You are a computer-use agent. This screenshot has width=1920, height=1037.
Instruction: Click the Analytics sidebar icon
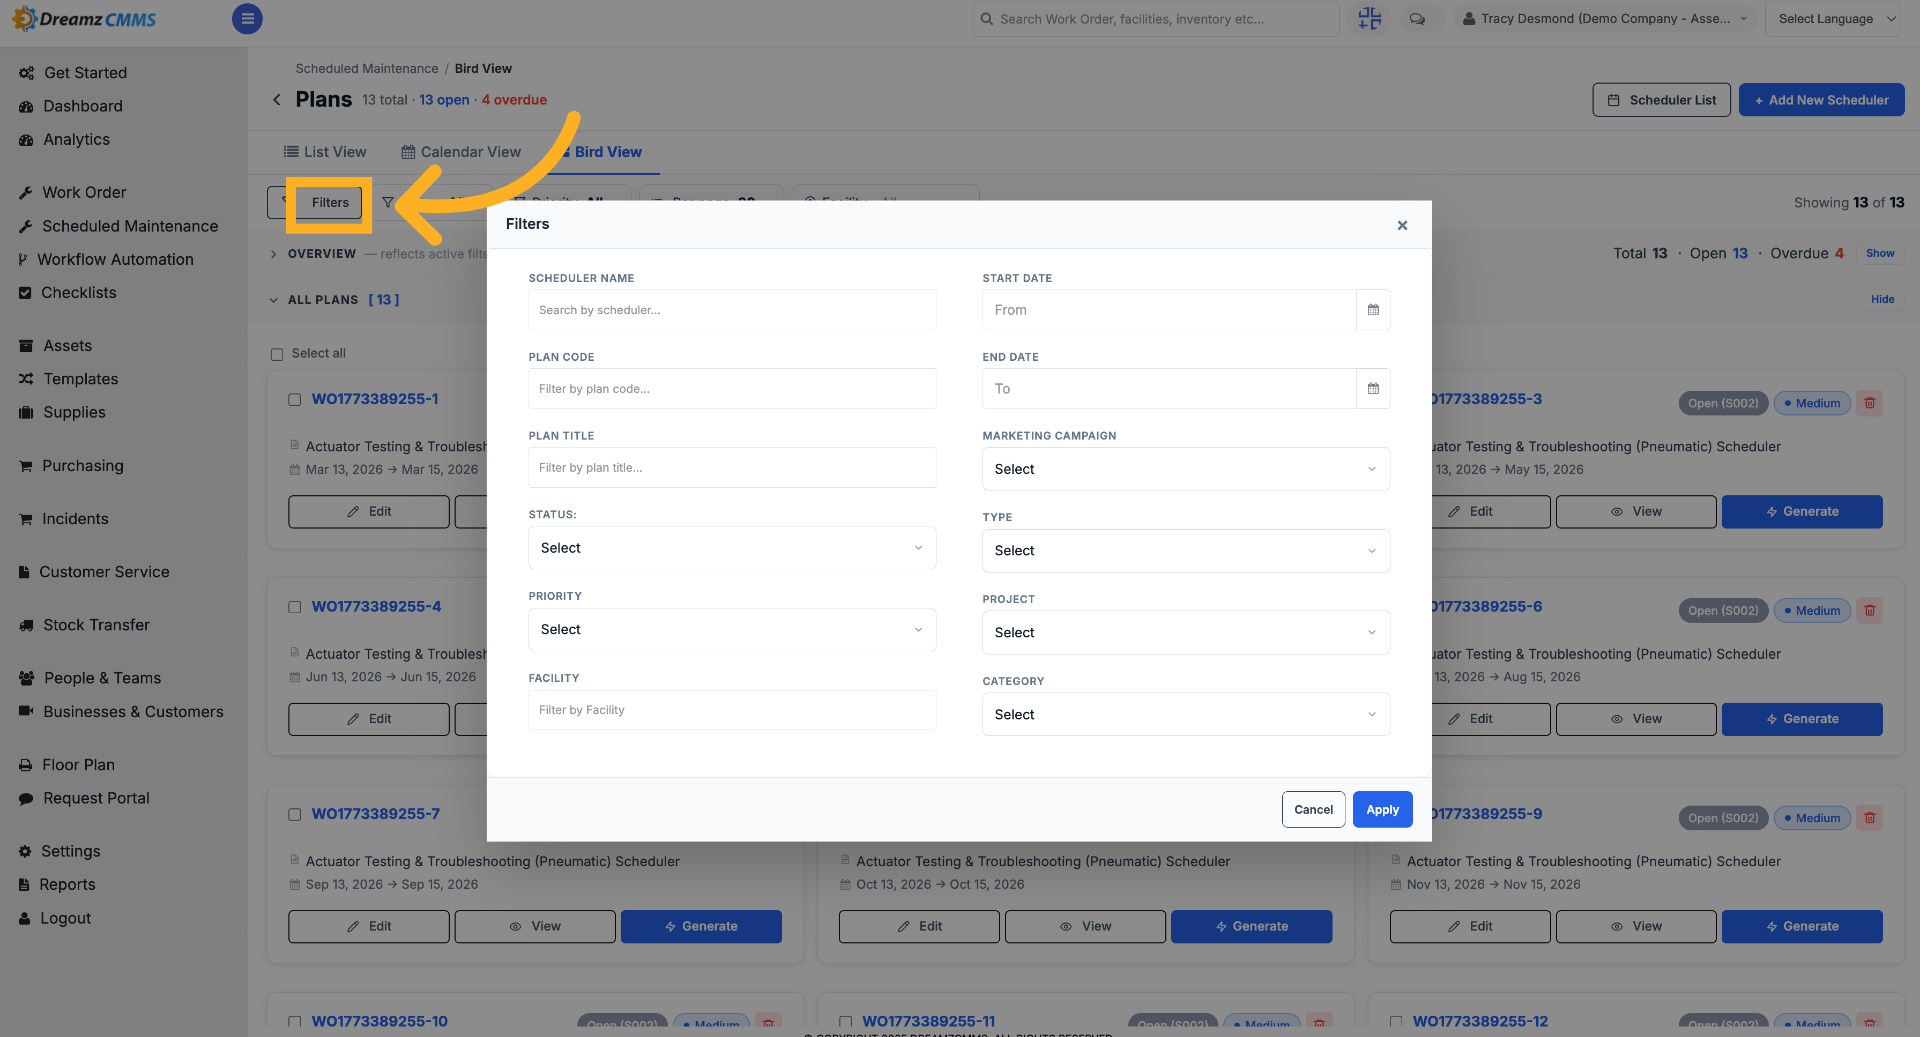tap(26, 140)
